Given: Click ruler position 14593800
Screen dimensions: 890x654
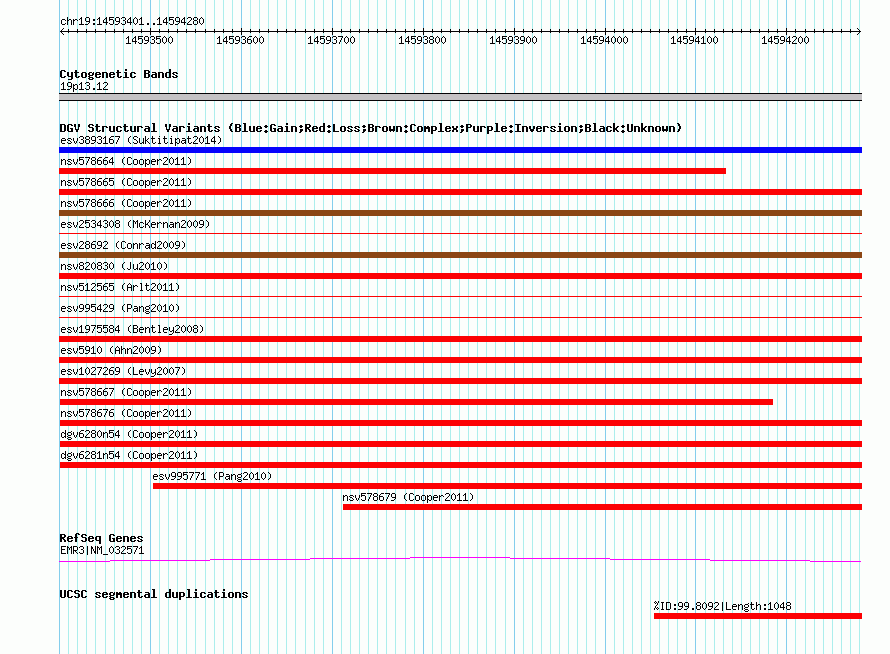Looking at the screenshot, I should tap(422, 40).
